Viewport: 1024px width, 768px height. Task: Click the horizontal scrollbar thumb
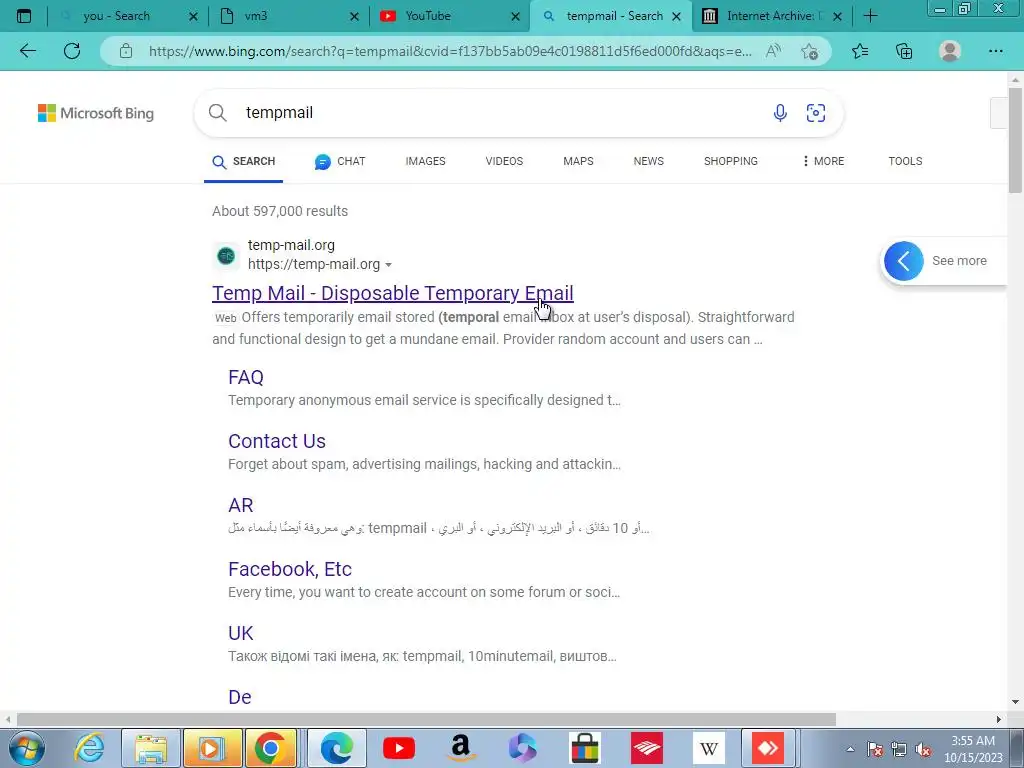pos(426,720)
